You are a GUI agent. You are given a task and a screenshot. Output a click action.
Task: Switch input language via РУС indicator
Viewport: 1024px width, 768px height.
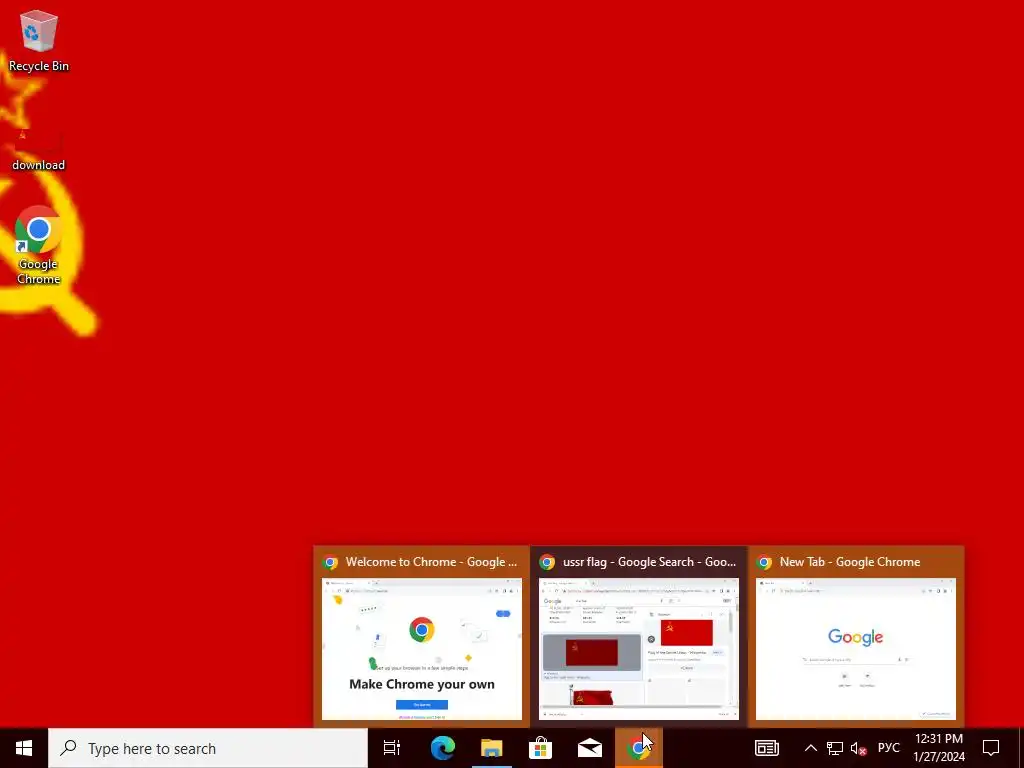(889, 748)
